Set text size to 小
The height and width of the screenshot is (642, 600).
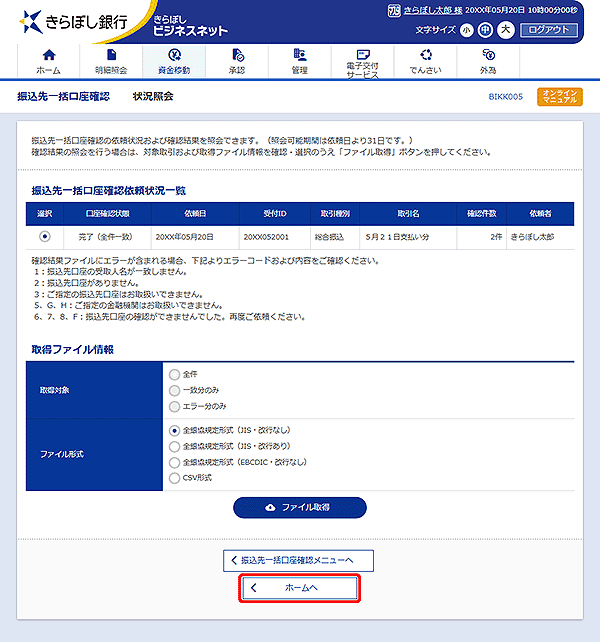click(x=466, y=30)
